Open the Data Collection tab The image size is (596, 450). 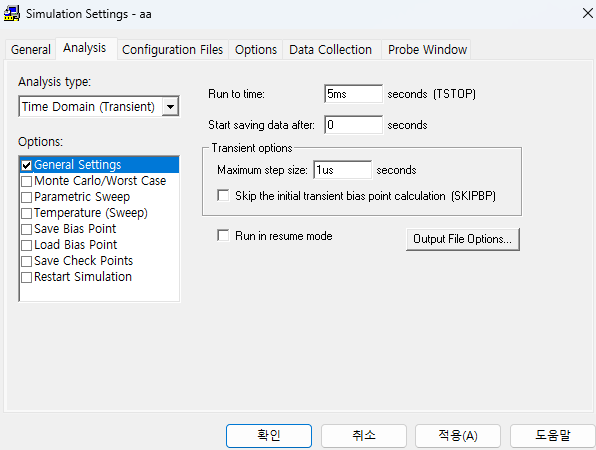(331, 50)
